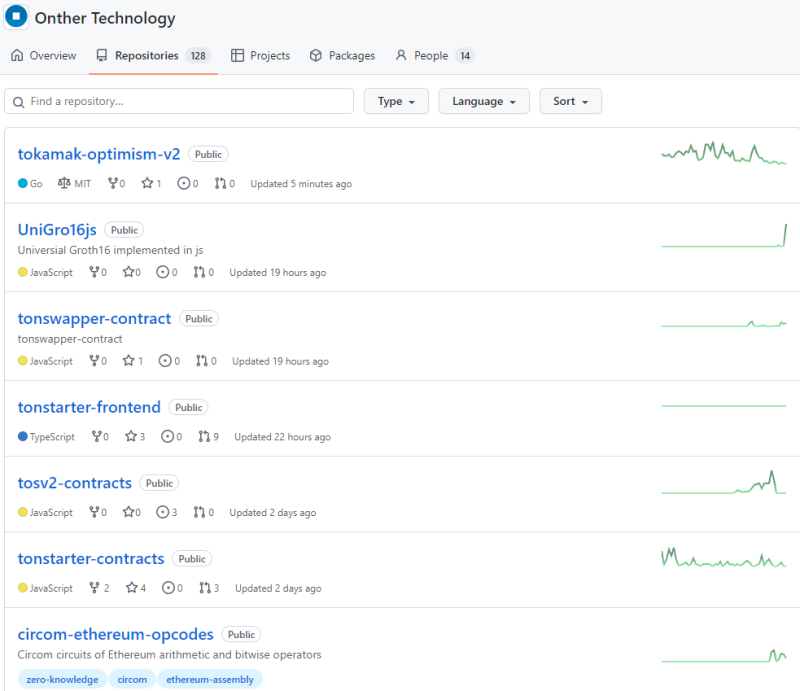Click the star icon for tonswapper-contract
Screen dimensions: 800x691
[x=129, y=361]
